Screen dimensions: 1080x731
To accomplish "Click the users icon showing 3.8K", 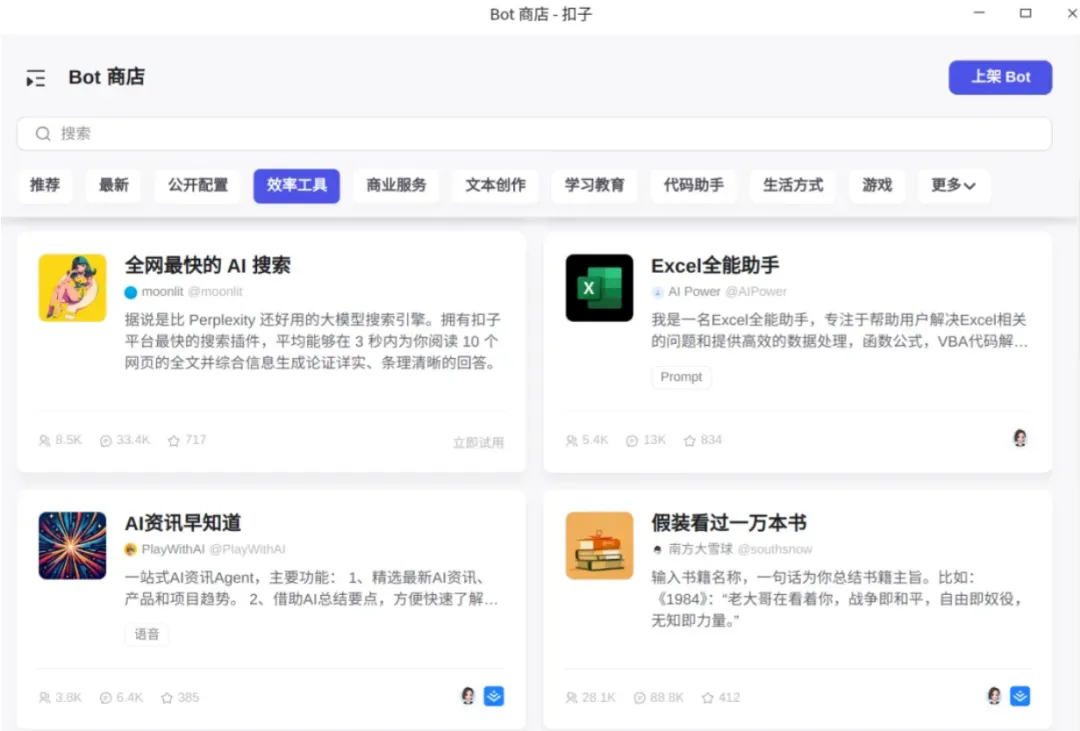I will click(44, 698).
